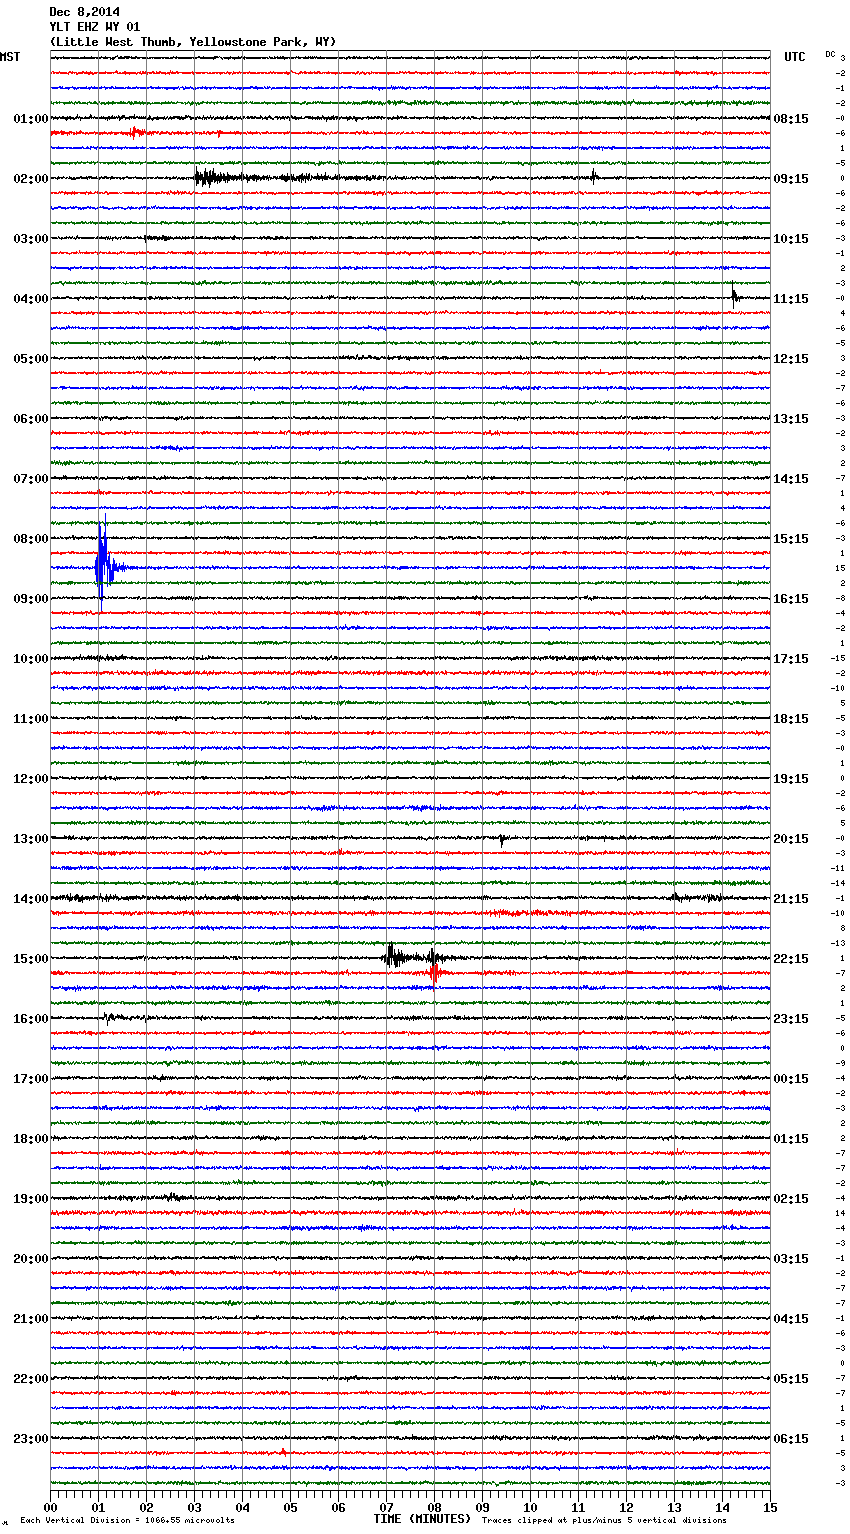Click the 'Each Vertical Division = 1066.55 microvolts' note
The width and height of the screenshot is (850, 1534).
127,1521
